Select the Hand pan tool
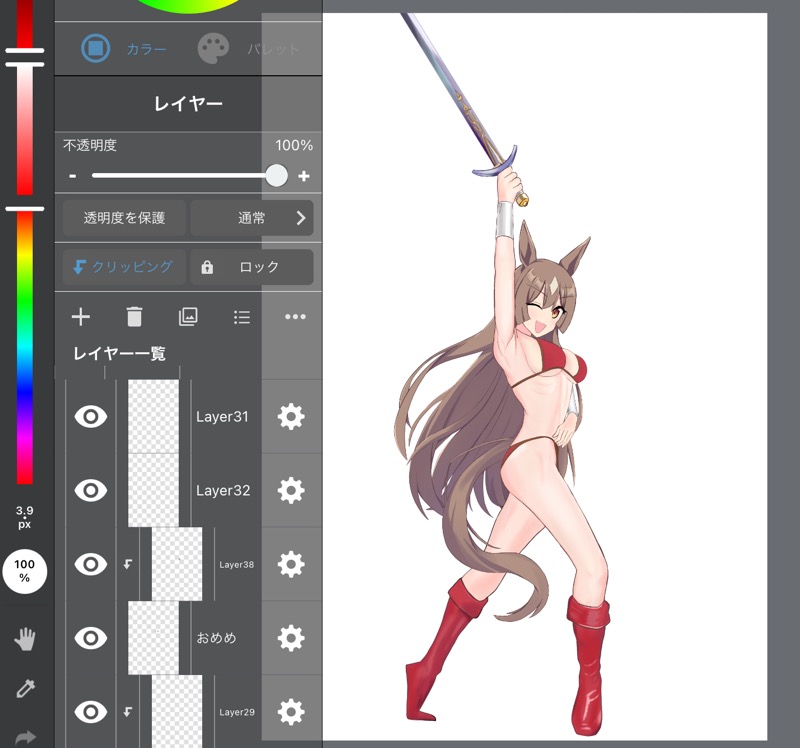Viewport: 800px width, 748px height. (x=25, y=640)
